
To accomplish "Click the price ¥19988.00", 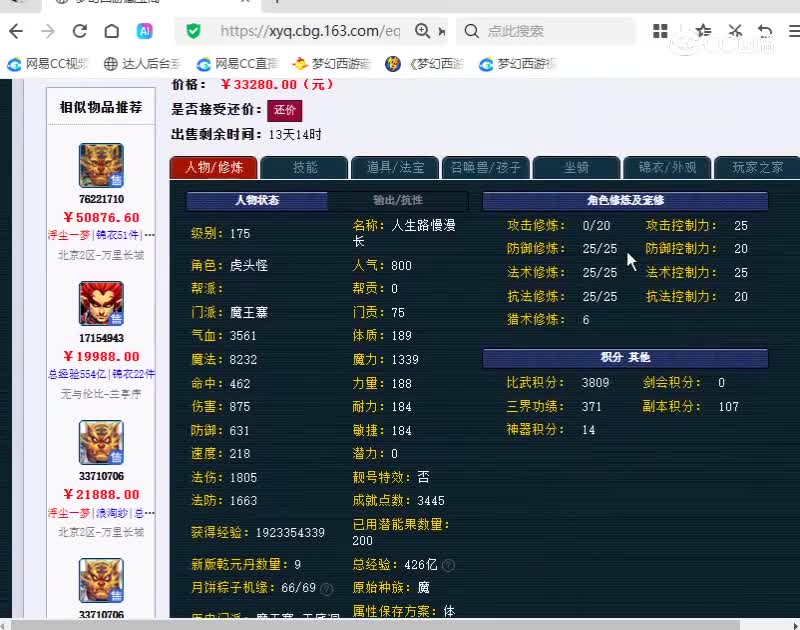I will [101, 357].
